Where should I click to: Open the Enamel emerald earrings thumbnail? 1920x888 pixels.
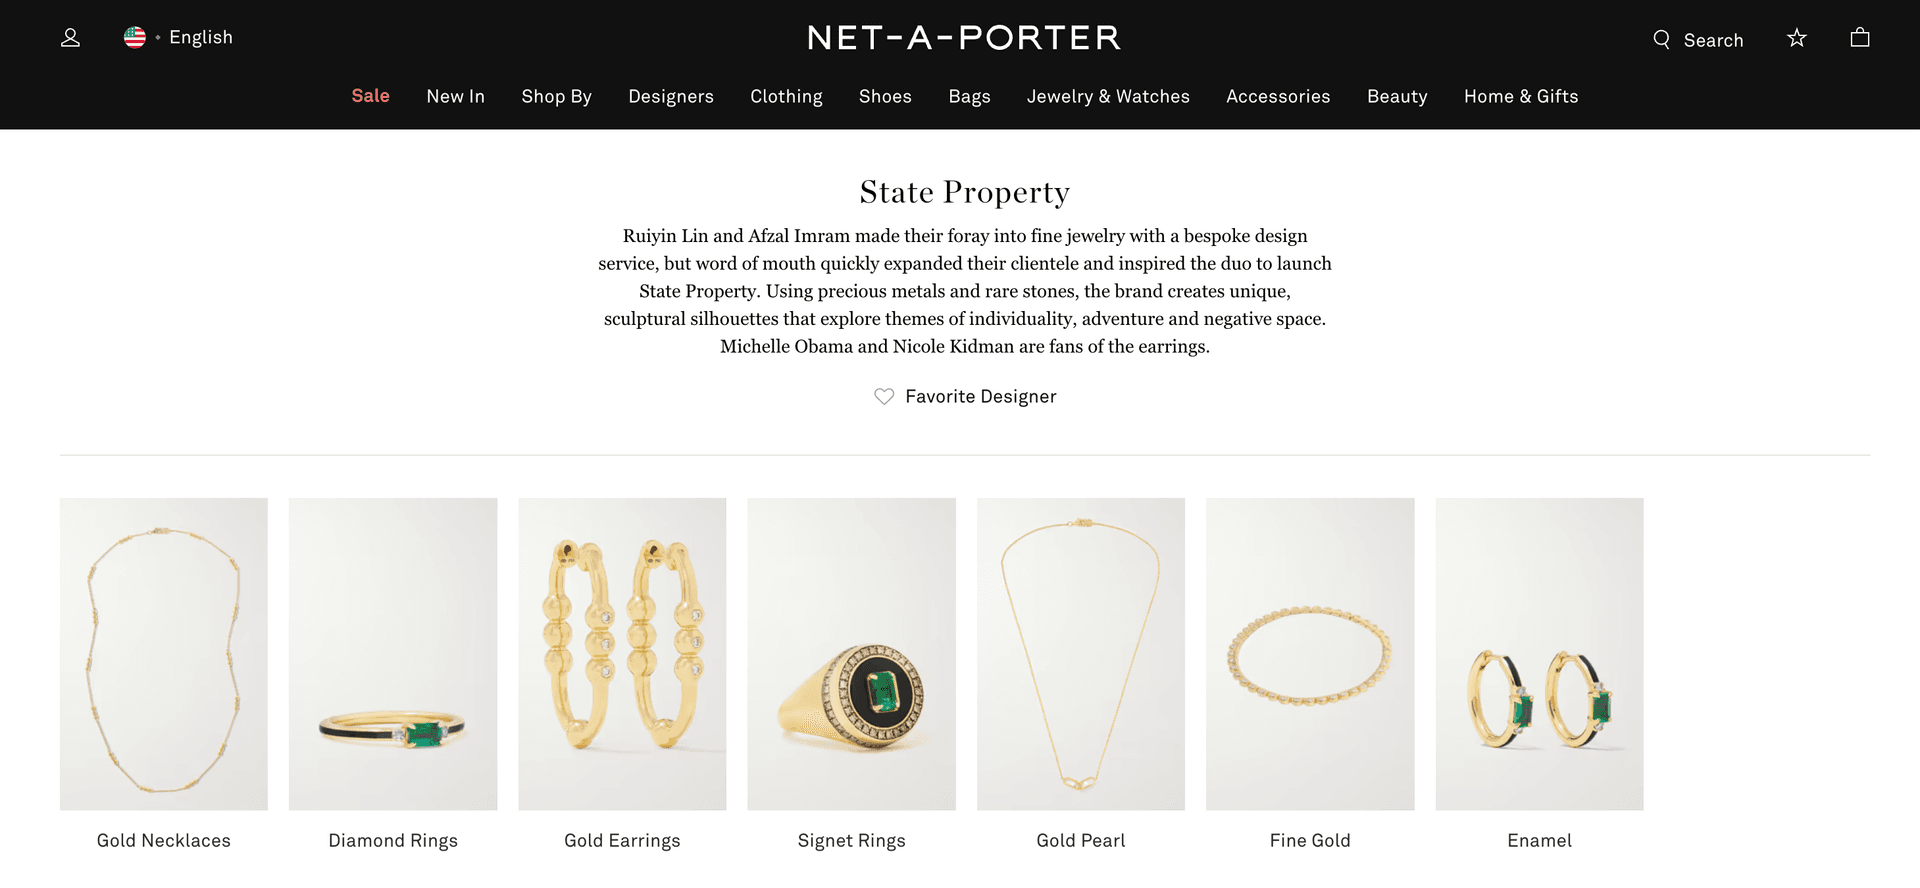(1539, 654)
